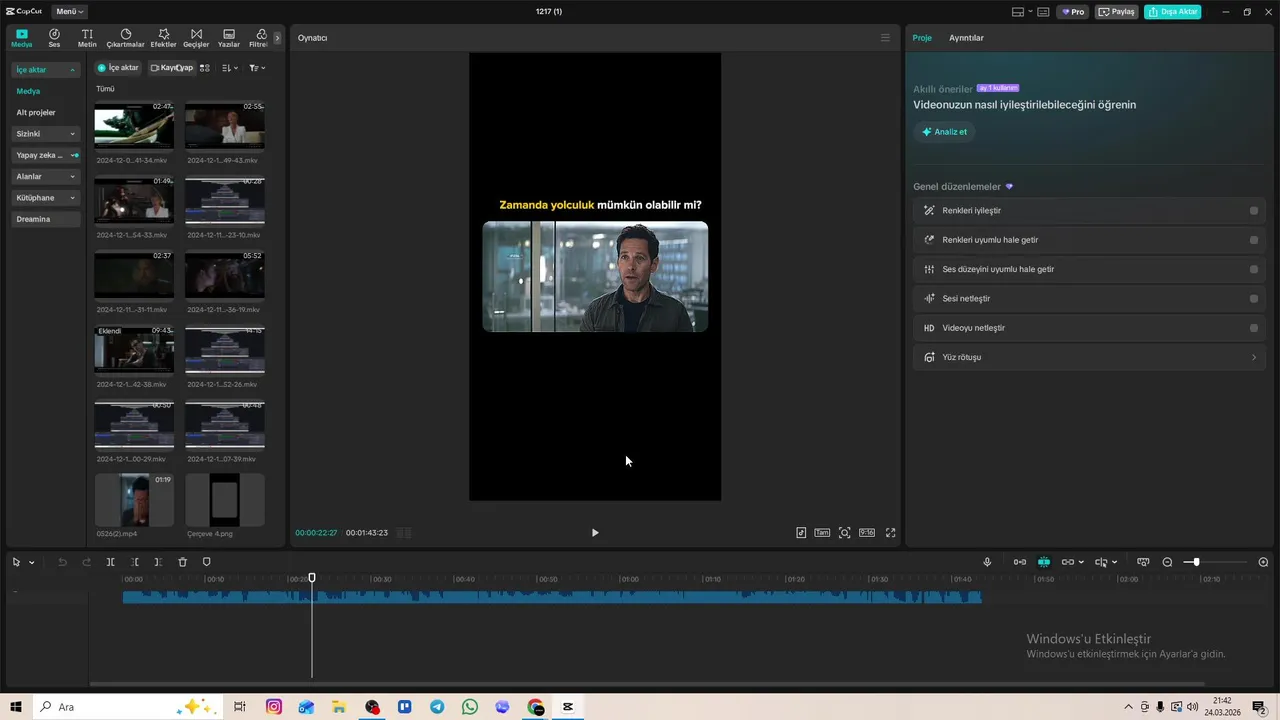Viewport: 1280px width, 720px height.
Task: Toggle preview axis cursor icon
Action: [x=1102, y=562]
